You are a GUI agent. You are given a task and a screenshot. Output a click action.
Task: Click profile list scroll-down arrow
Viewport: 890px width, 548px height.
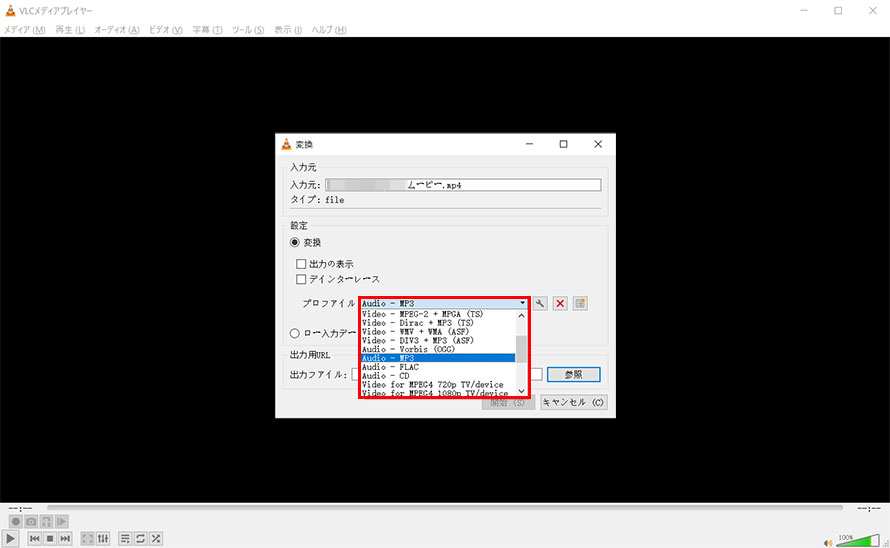[x=522, y=391]
